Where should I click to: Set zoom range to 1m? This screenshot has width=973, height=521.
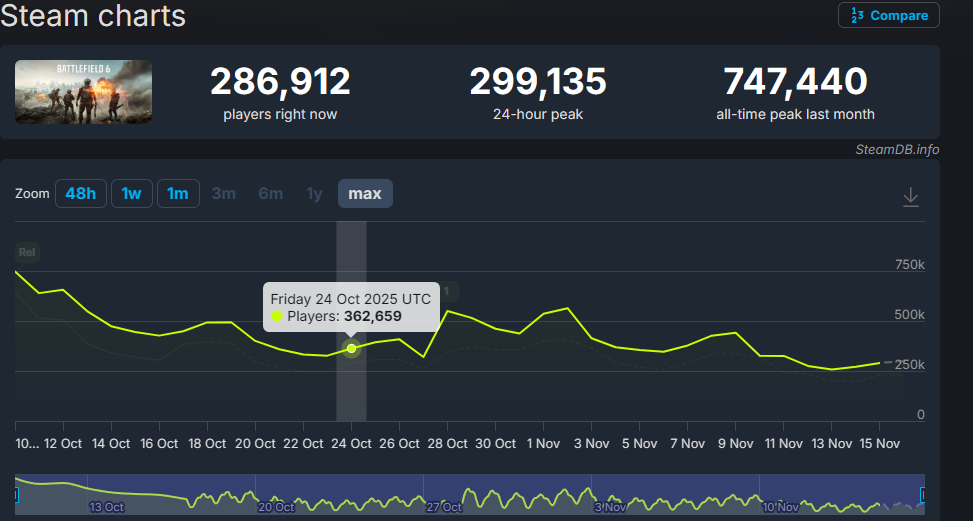click(178, 193)
